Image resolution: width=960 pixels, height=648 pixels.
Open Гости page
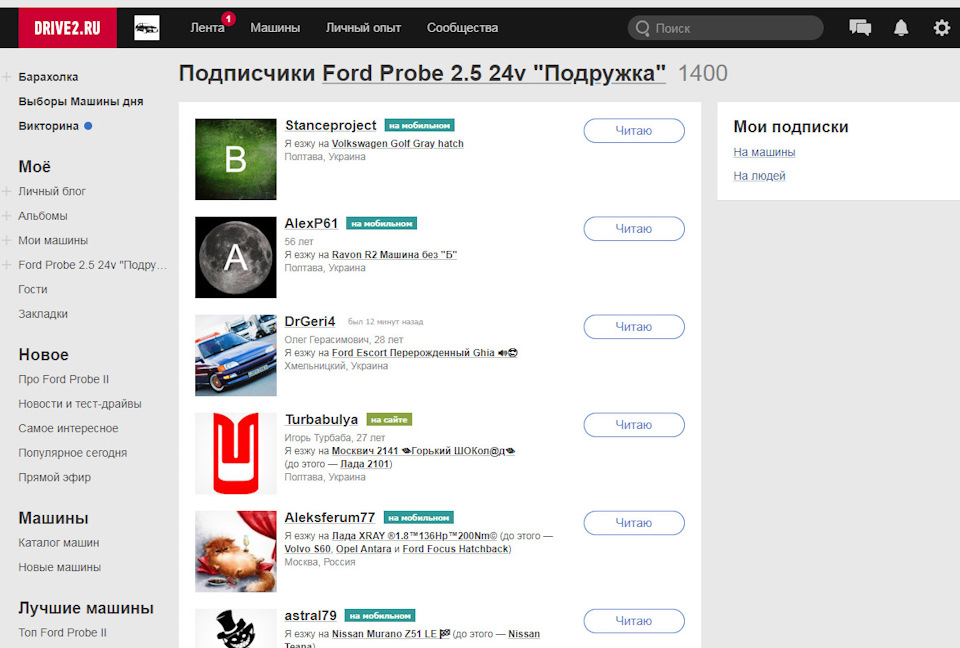tap(32, 289)
